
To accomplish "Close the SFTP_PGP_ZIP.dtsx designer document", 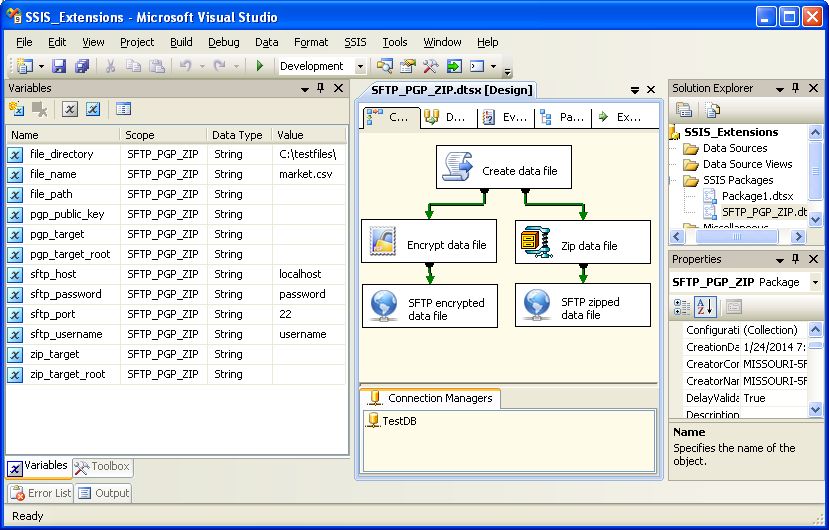I will pyautogui.click(x=651, y=90).
